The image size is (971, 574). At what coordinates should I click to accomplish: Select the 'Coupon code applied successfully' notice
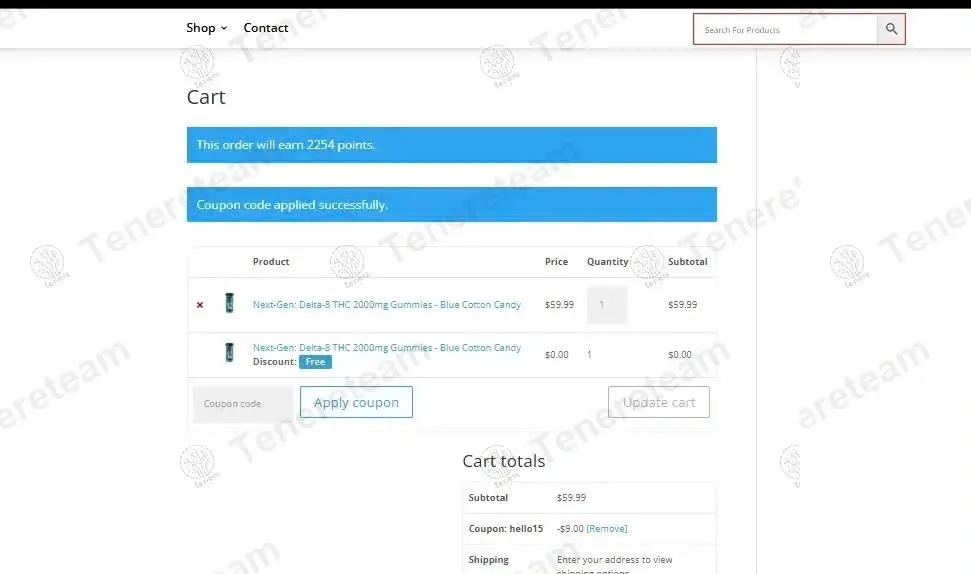pyautogui.click(x=451, y=204)
